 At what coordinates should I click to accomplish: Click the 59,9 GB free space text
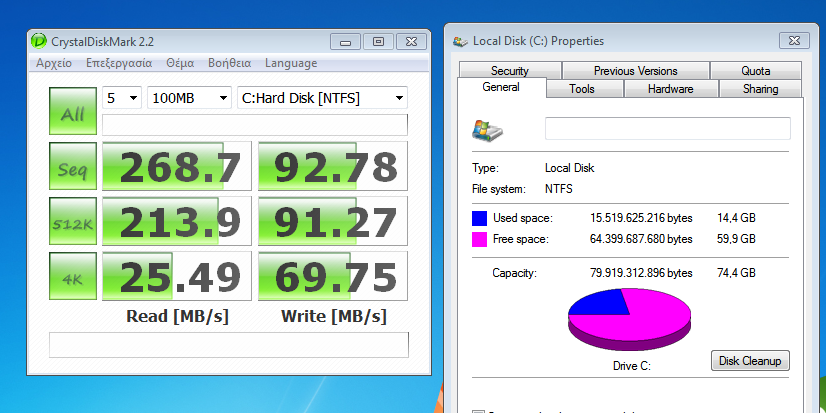pos(736,239)
